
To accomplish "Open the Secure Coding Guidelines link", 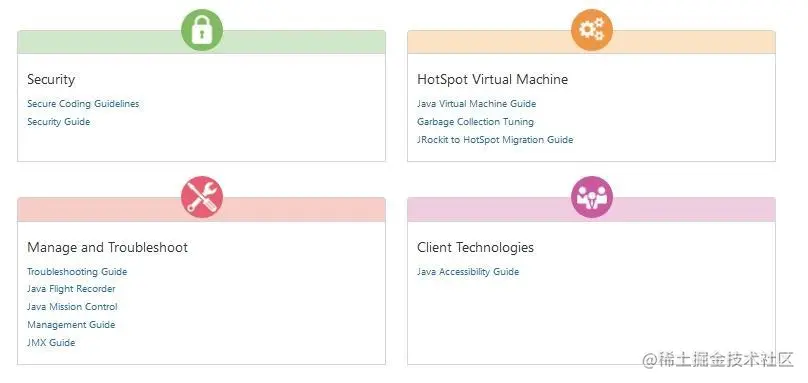I will tap(83, 104).
